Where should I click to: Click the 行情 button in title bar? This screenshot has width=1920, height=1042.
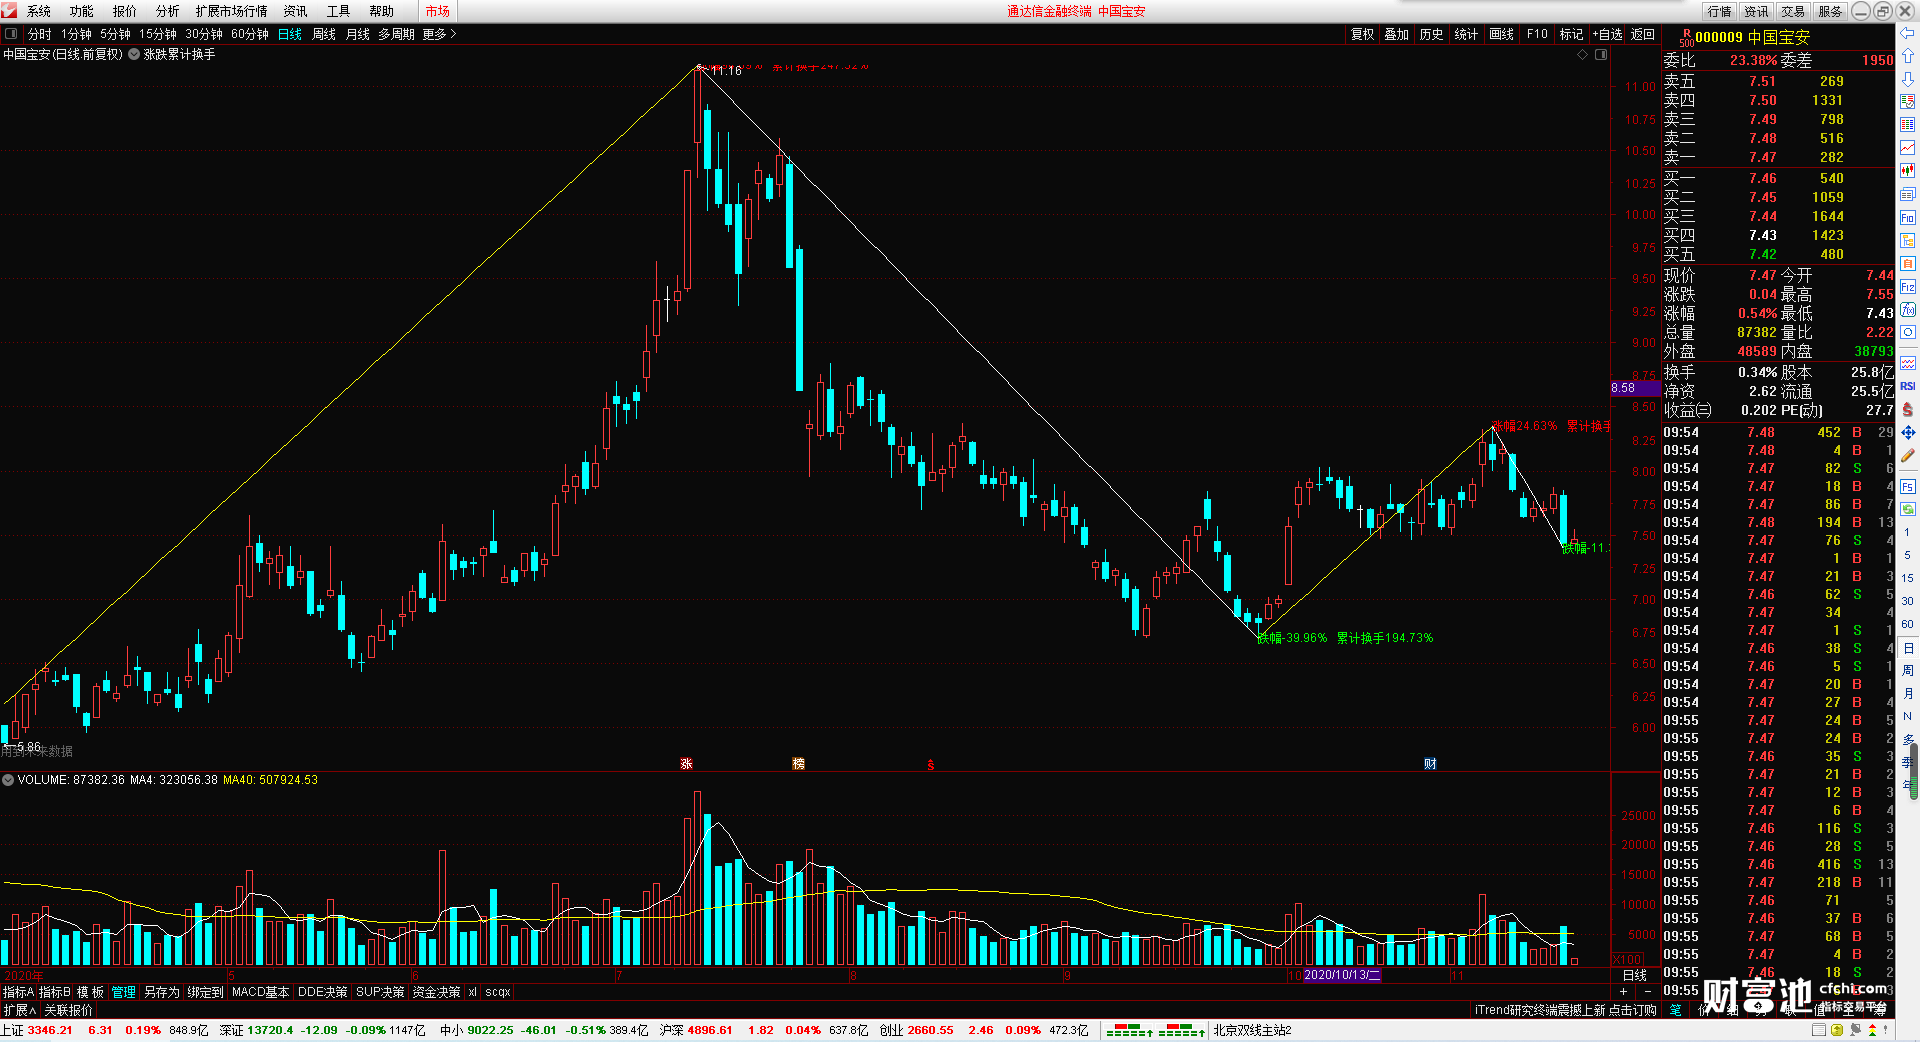pos(1720,11)
